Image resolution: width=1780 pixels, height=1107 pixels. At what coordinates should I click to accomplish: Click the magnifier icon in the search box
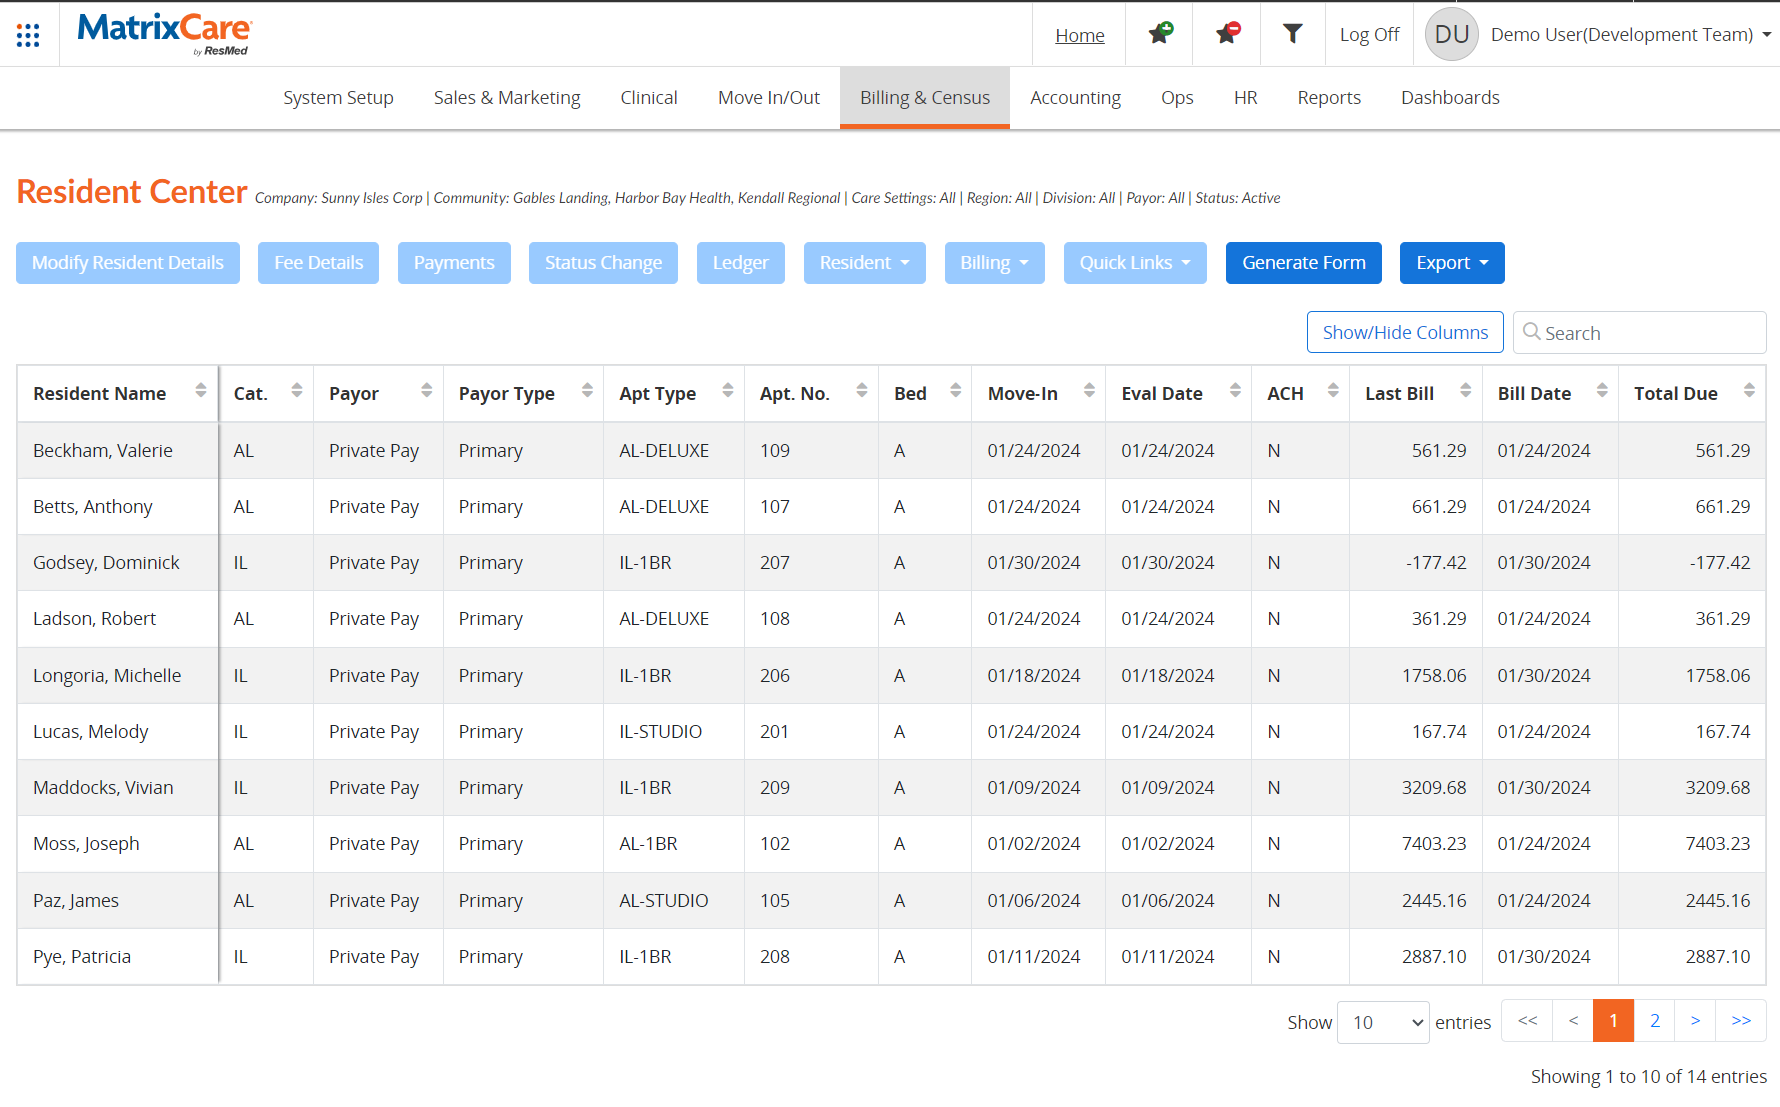1532,332
